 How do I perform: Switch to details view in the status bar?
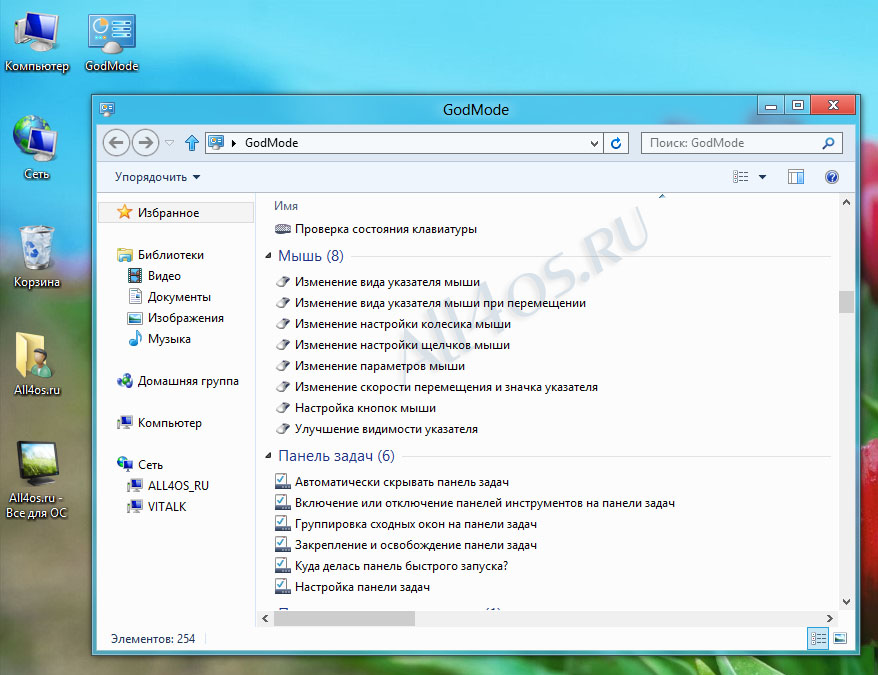coord(818,639)
